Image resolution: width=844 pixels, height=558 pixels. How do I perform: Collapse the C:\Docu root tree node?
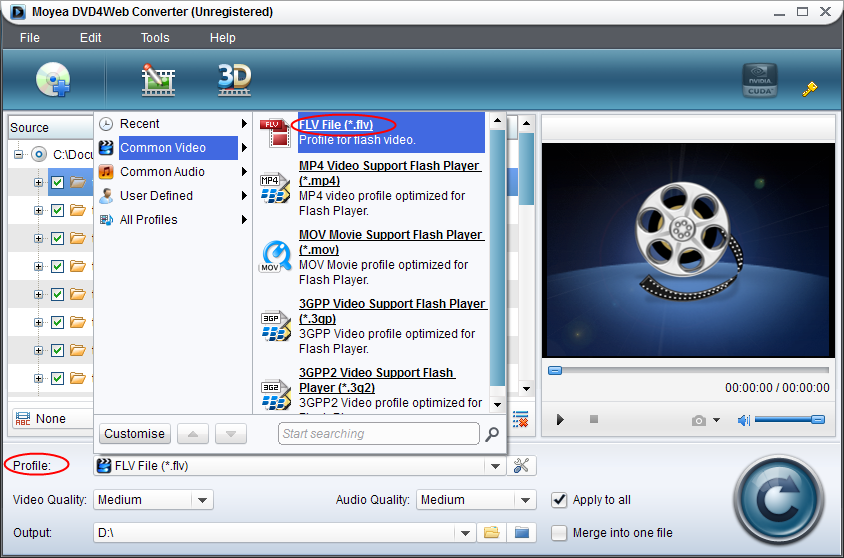coord(19,154)
